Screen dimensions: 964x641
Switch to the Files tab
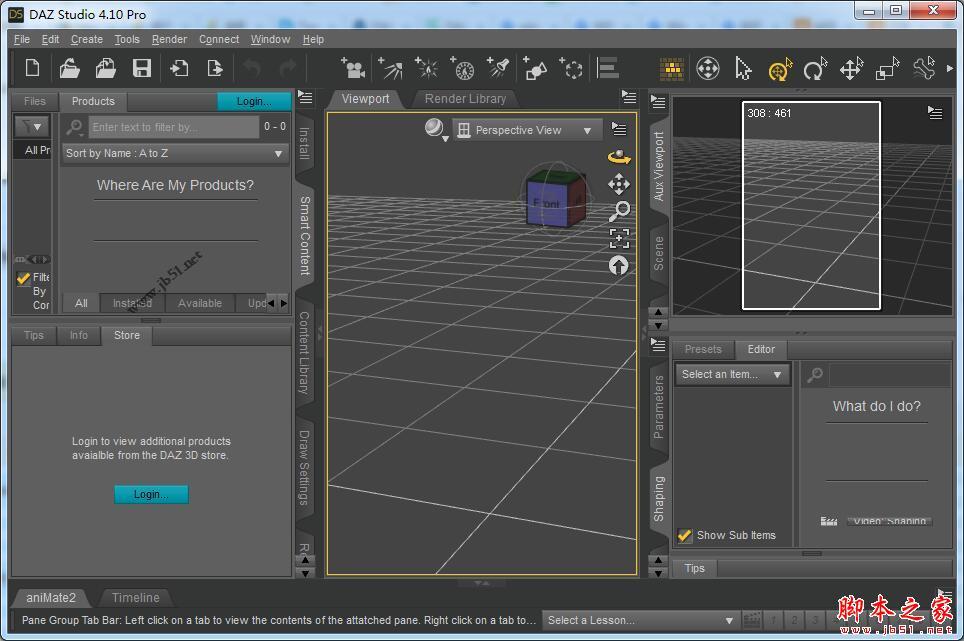click(34, 101)
